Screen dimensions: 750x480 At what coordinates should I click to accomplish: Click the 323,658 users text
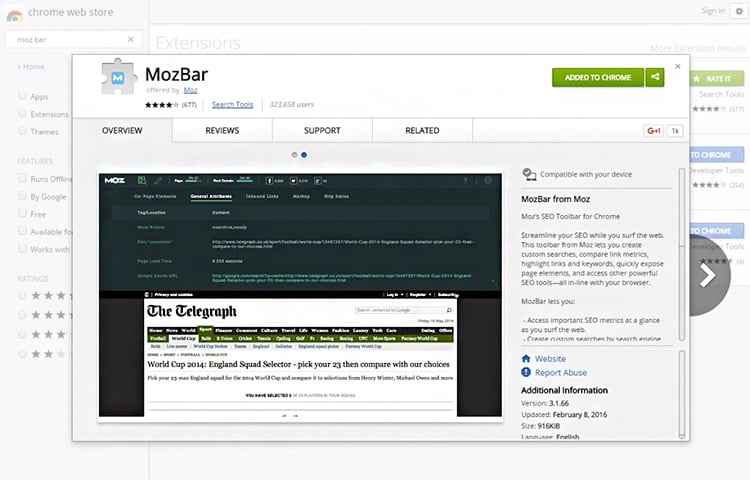click(291, 104)
